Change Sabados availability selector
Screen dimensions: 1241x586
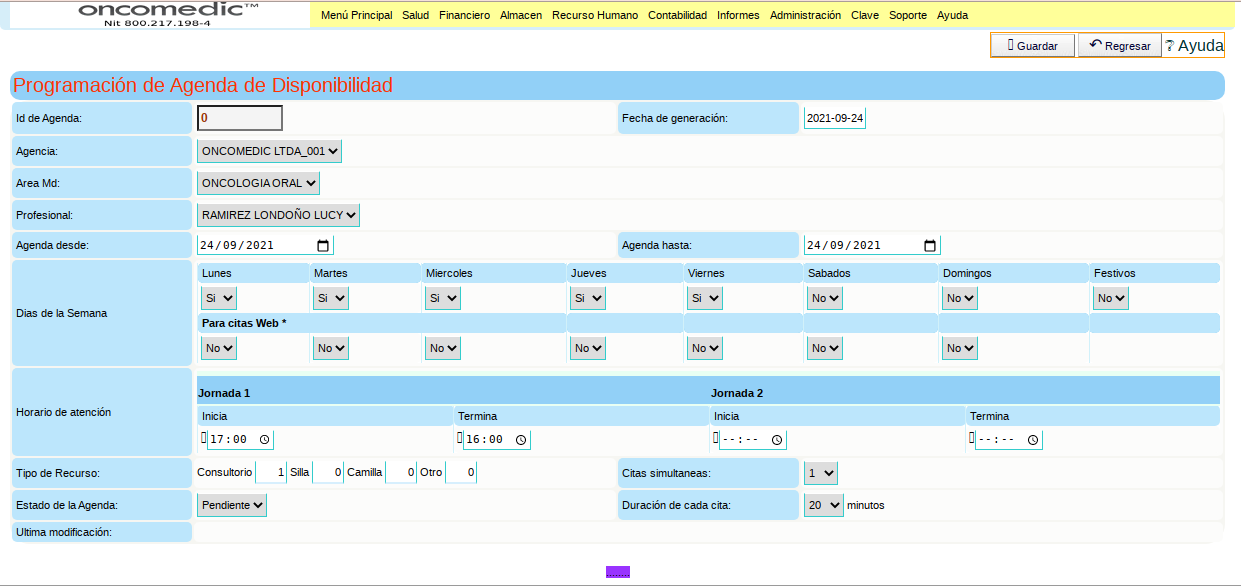tap(825, 298)
